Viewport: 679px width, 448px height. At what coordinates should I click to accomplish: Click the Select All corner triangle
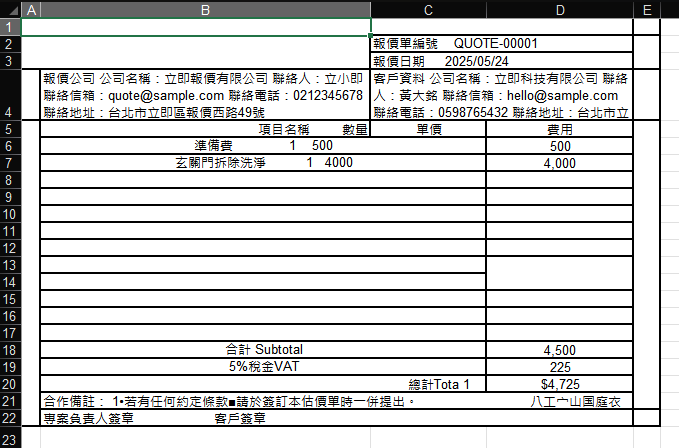[x=13, y=10]
